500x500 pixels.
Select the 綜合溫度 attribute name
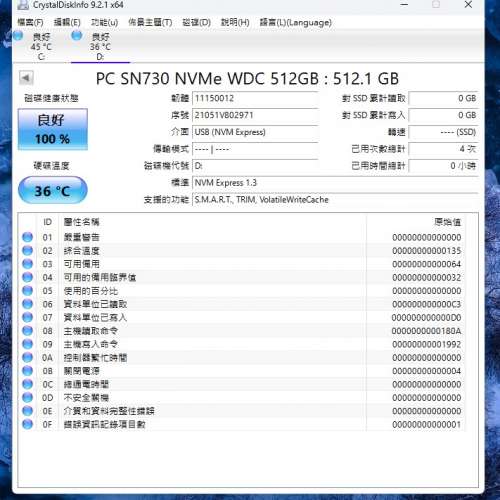[x=82, y=251]
